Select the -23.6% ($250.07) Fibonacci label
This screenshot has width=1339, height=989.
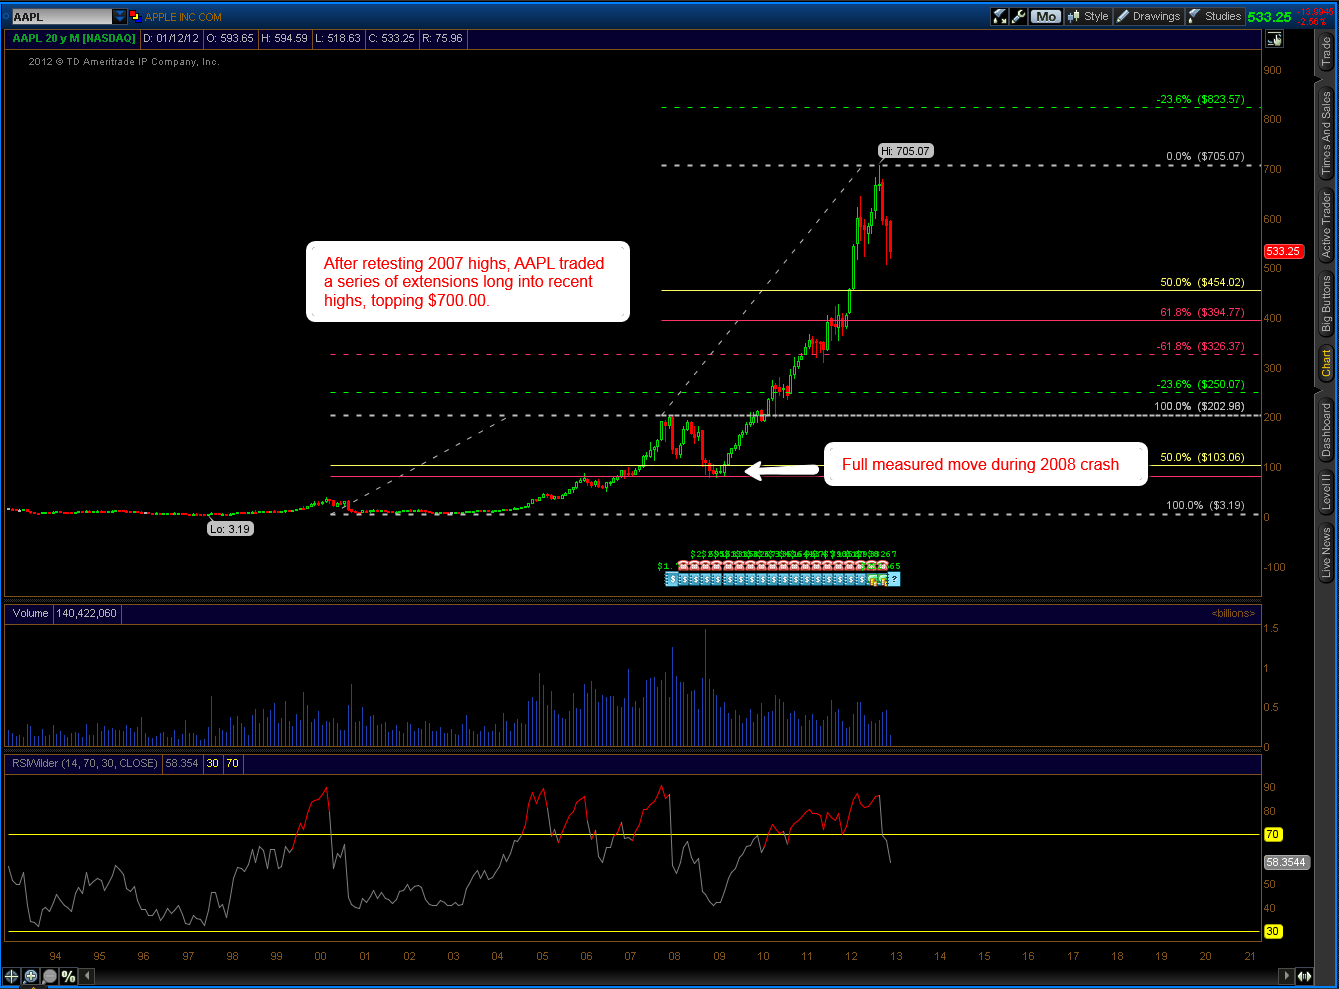pos(1201,385)
